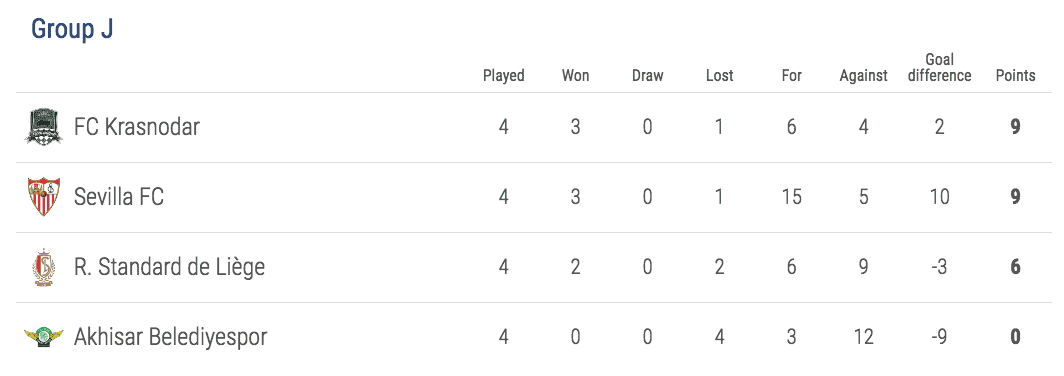Viewport: 1064px width, 376px height.
Task: Select Sevilla FC's 15 goals for cell
Action: point(791,197)
